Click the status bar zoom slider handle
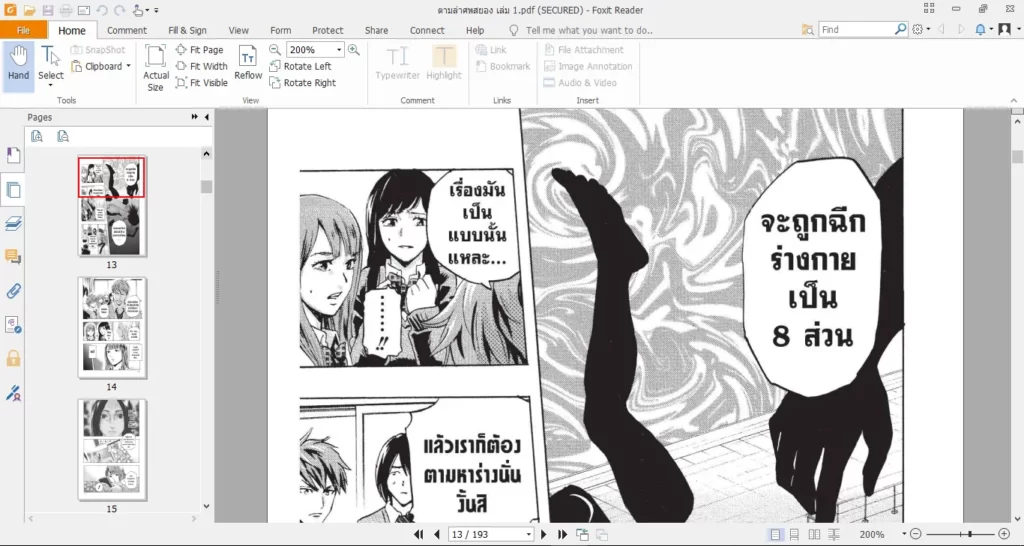Viewport: 1024px width, 546px height. (970, 534)
